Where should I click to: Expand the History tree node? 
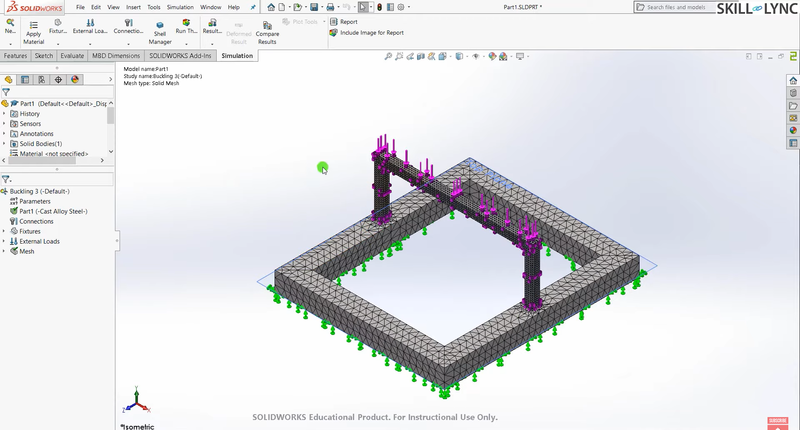(4, 114)
